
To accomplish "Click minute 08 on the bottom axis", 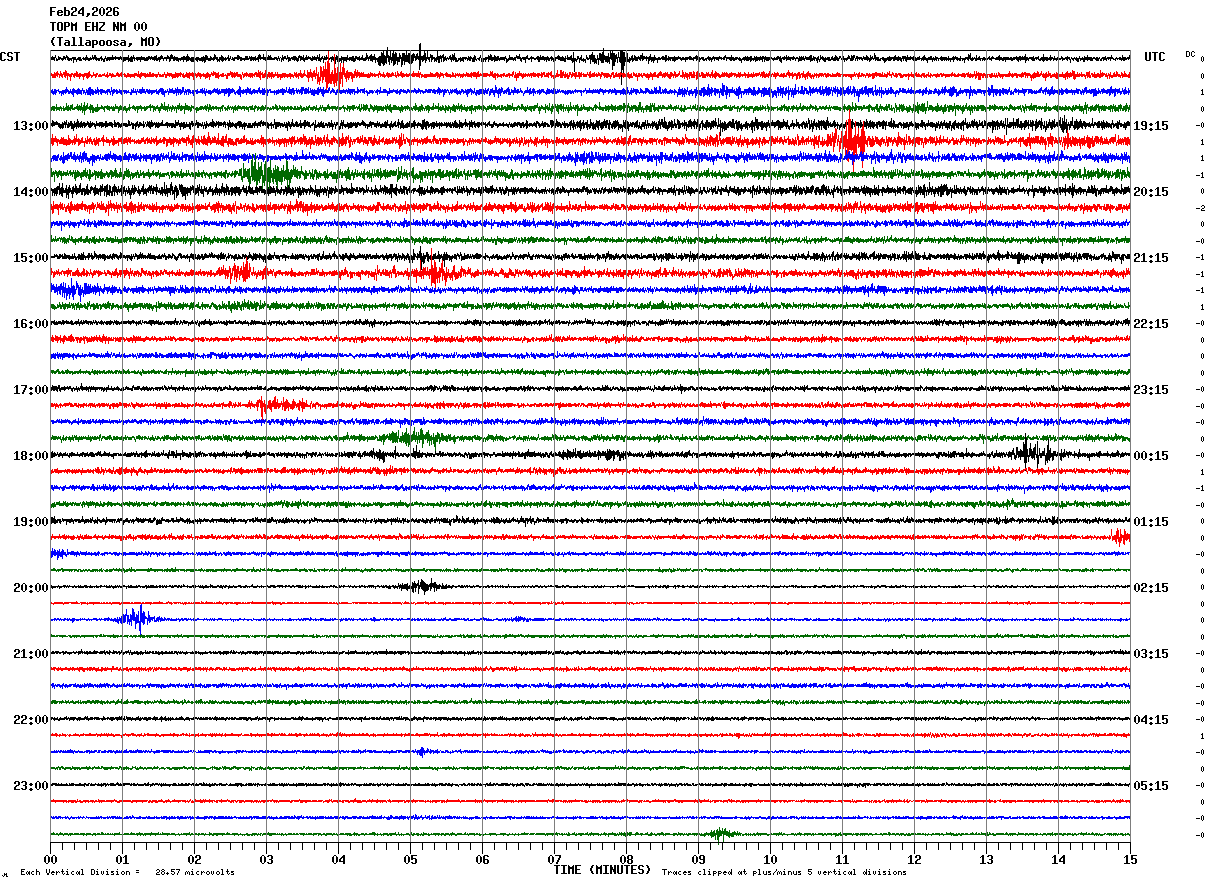I will 626,859.
